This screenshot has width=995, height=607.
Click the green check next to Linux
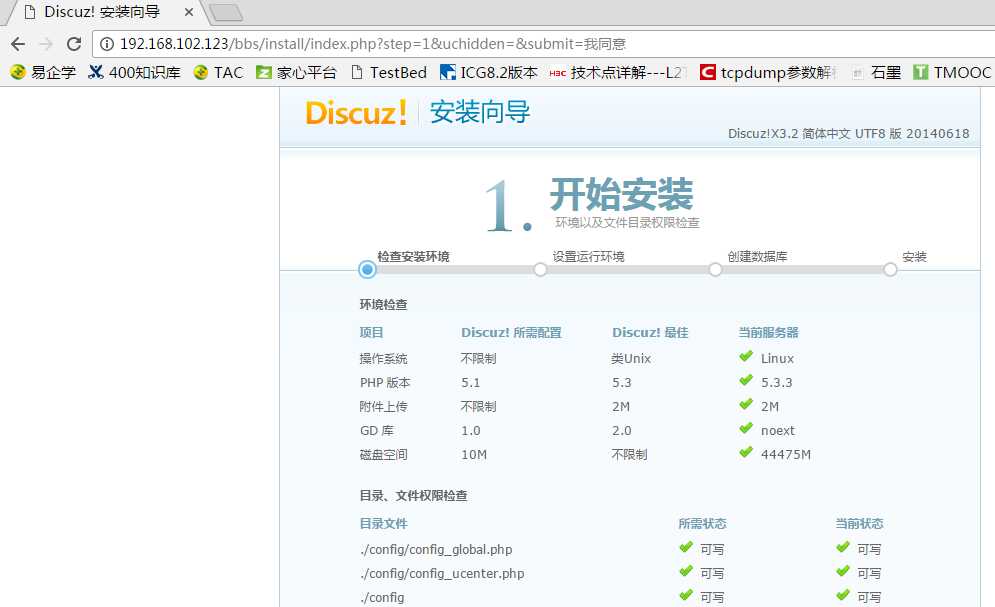pyautogui.click(x=746, y=356)
